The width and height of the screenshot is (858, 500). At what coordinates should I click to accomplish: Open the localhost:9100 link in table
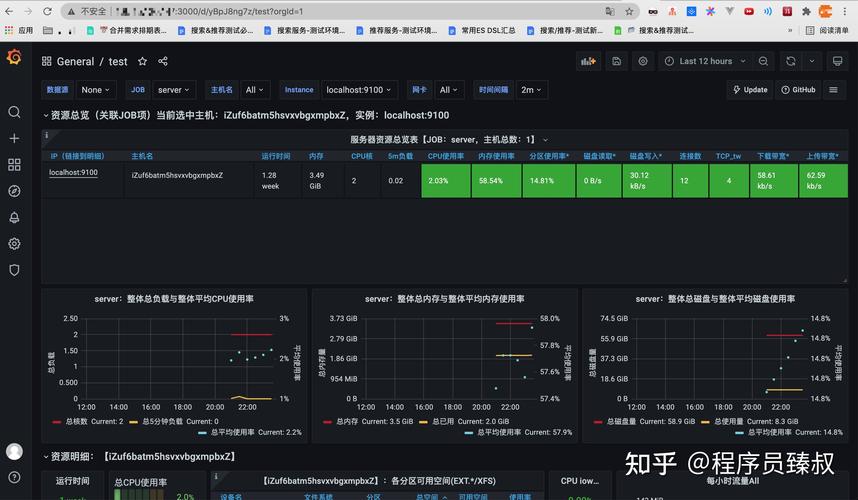73,172
